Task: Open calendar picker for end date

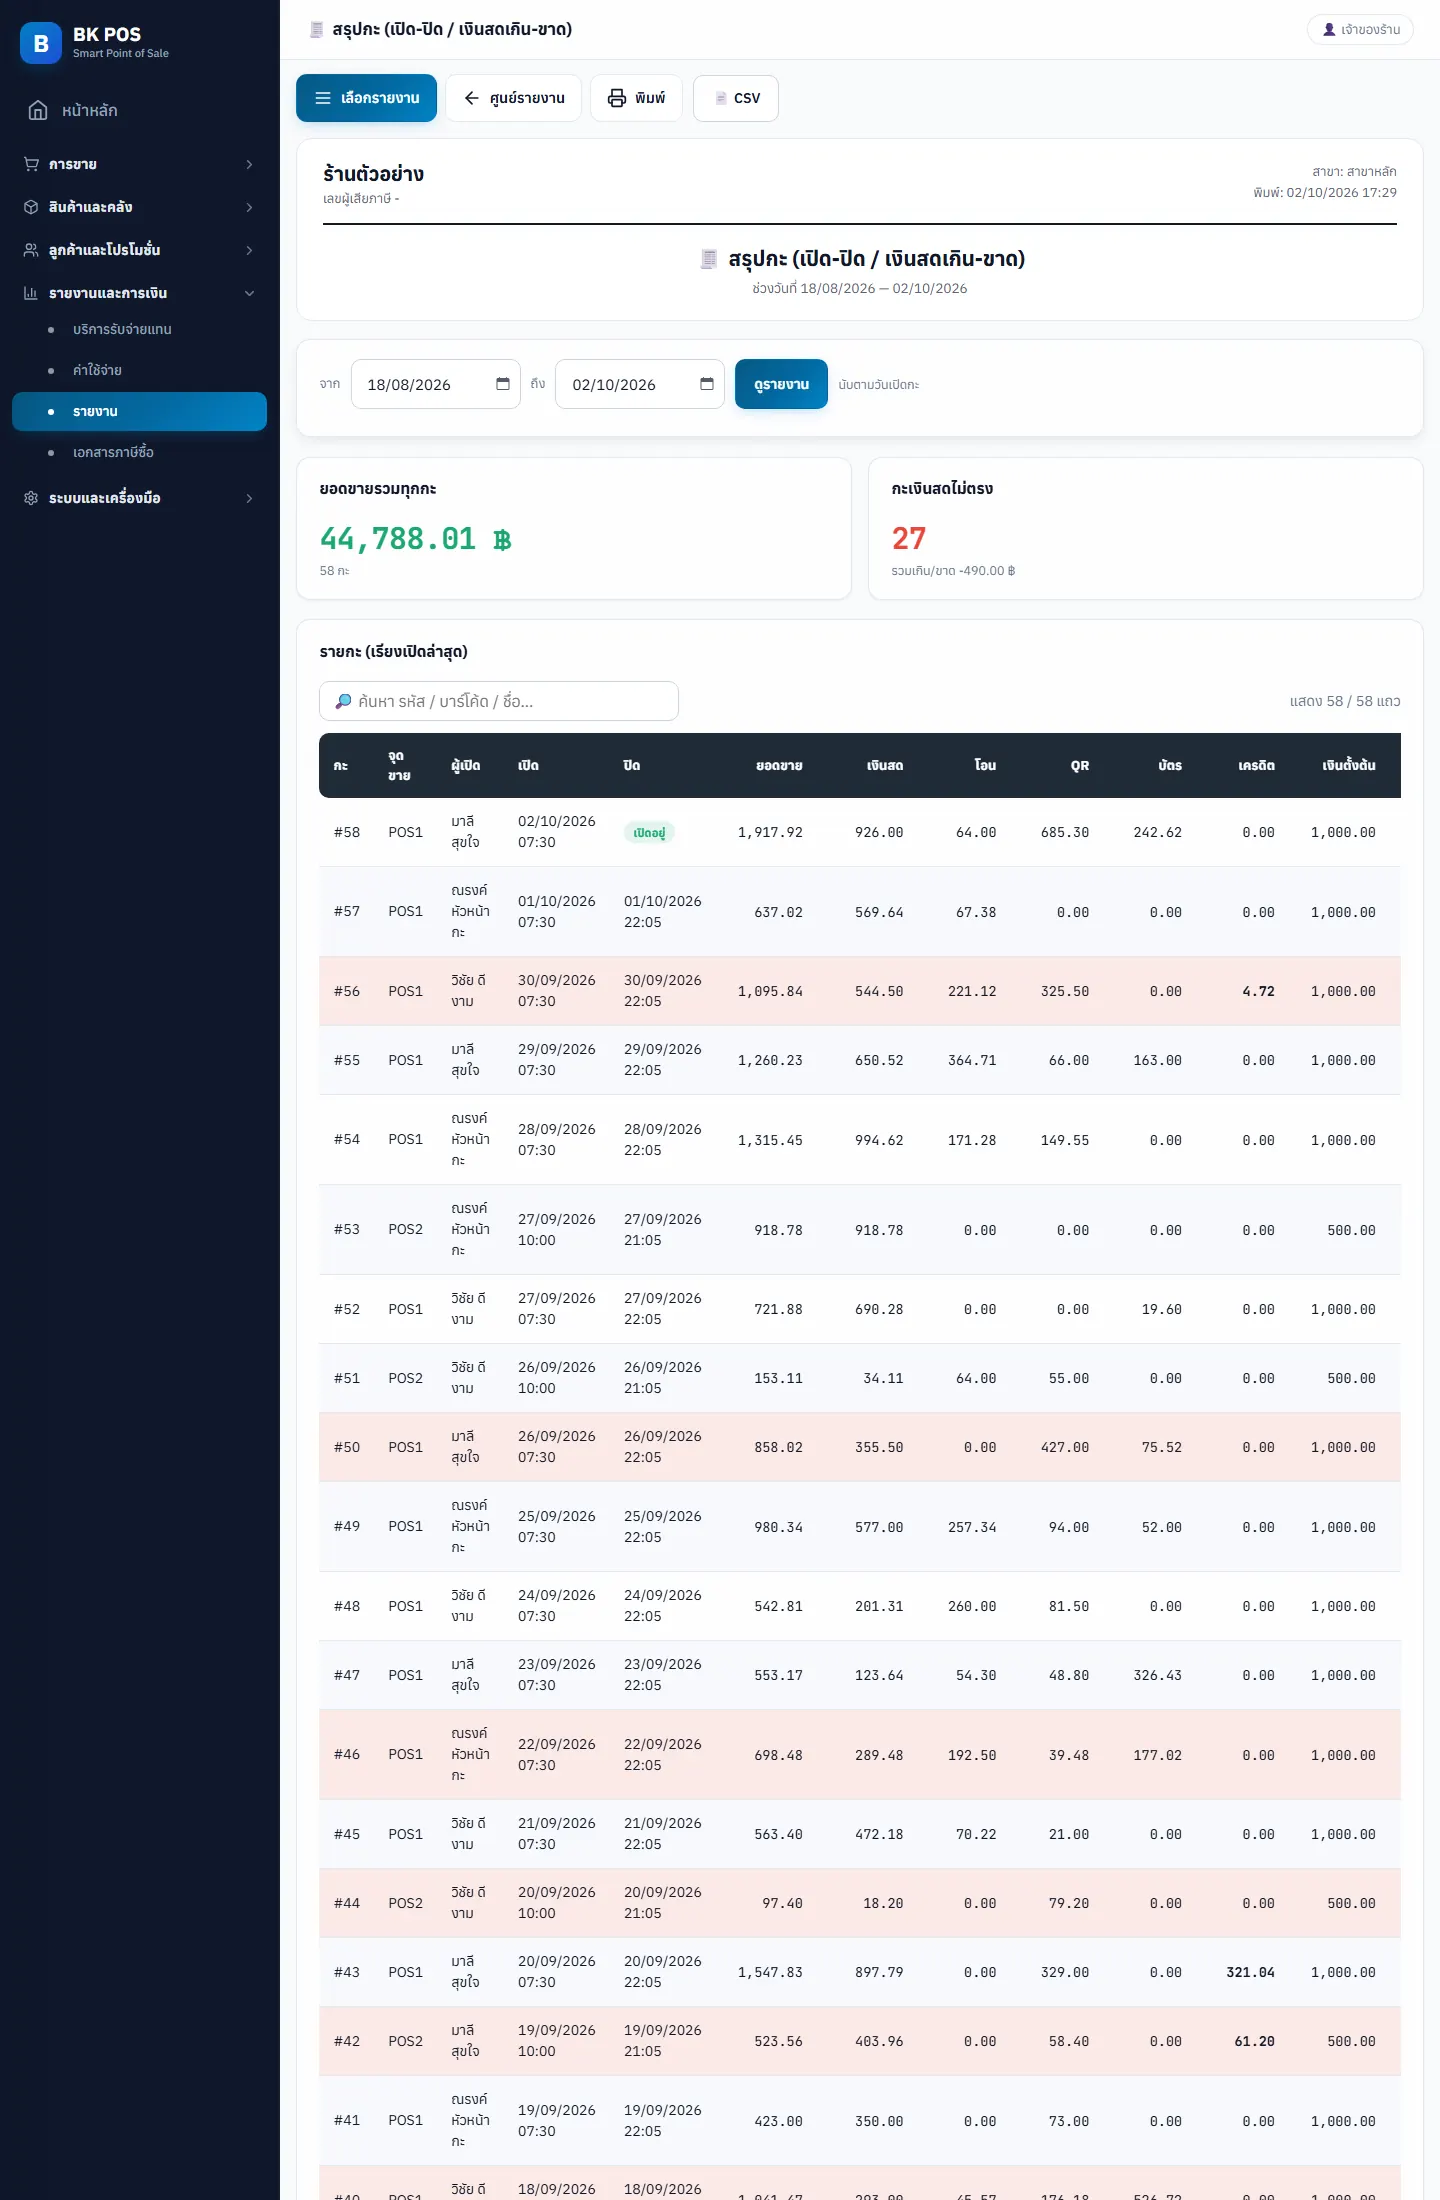Action: (707, 384)
